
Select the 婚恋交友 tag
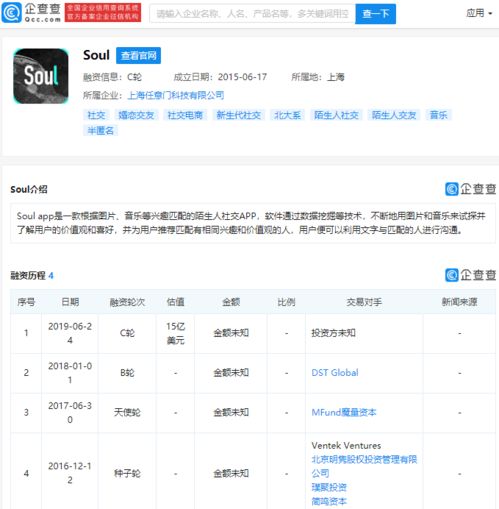tap(136, 115)
